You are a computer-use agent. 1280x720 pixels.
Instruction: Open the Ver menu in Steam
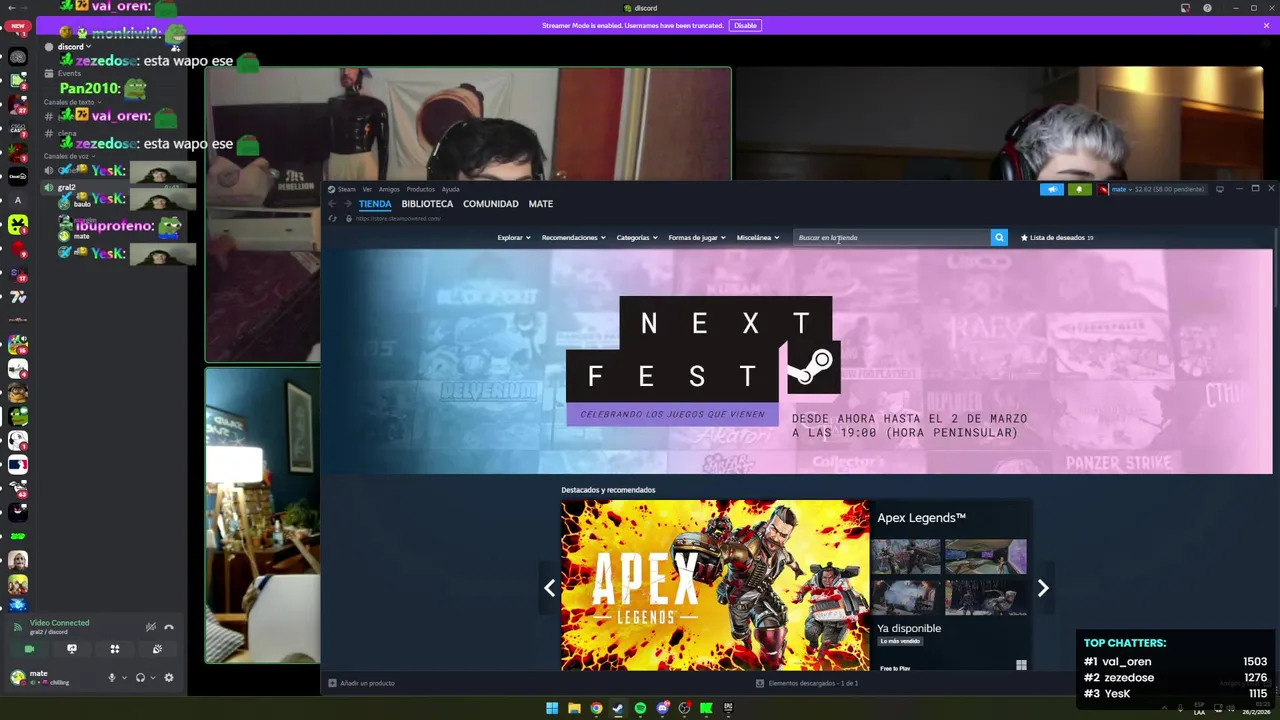367,189
